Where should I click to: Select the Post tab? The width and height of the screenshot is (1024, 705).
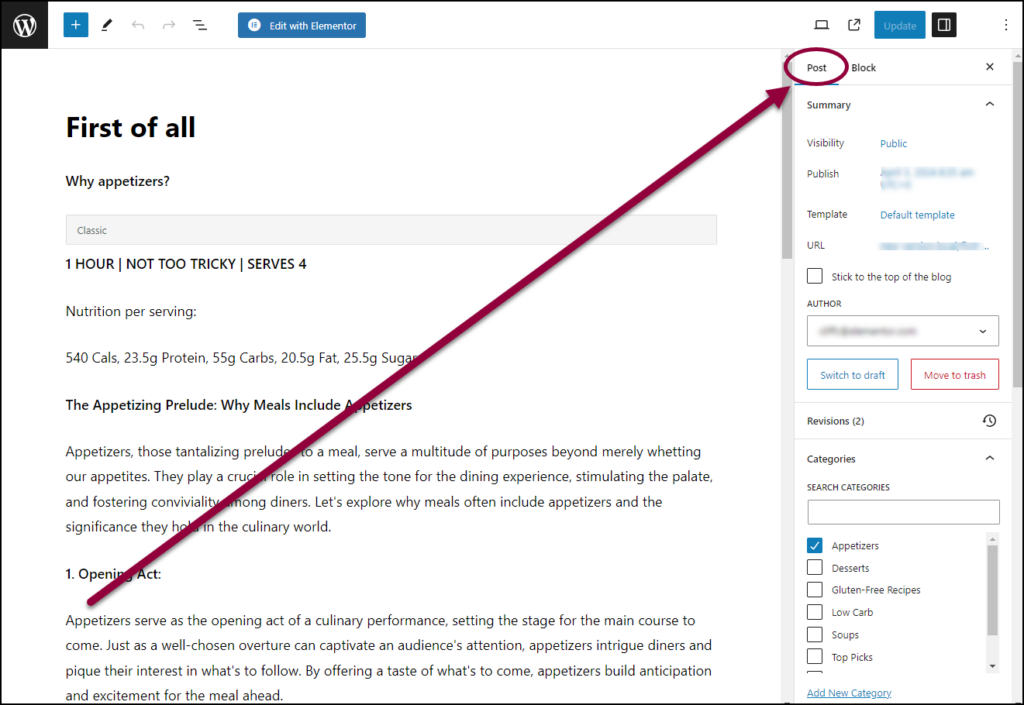pos(816,67)
